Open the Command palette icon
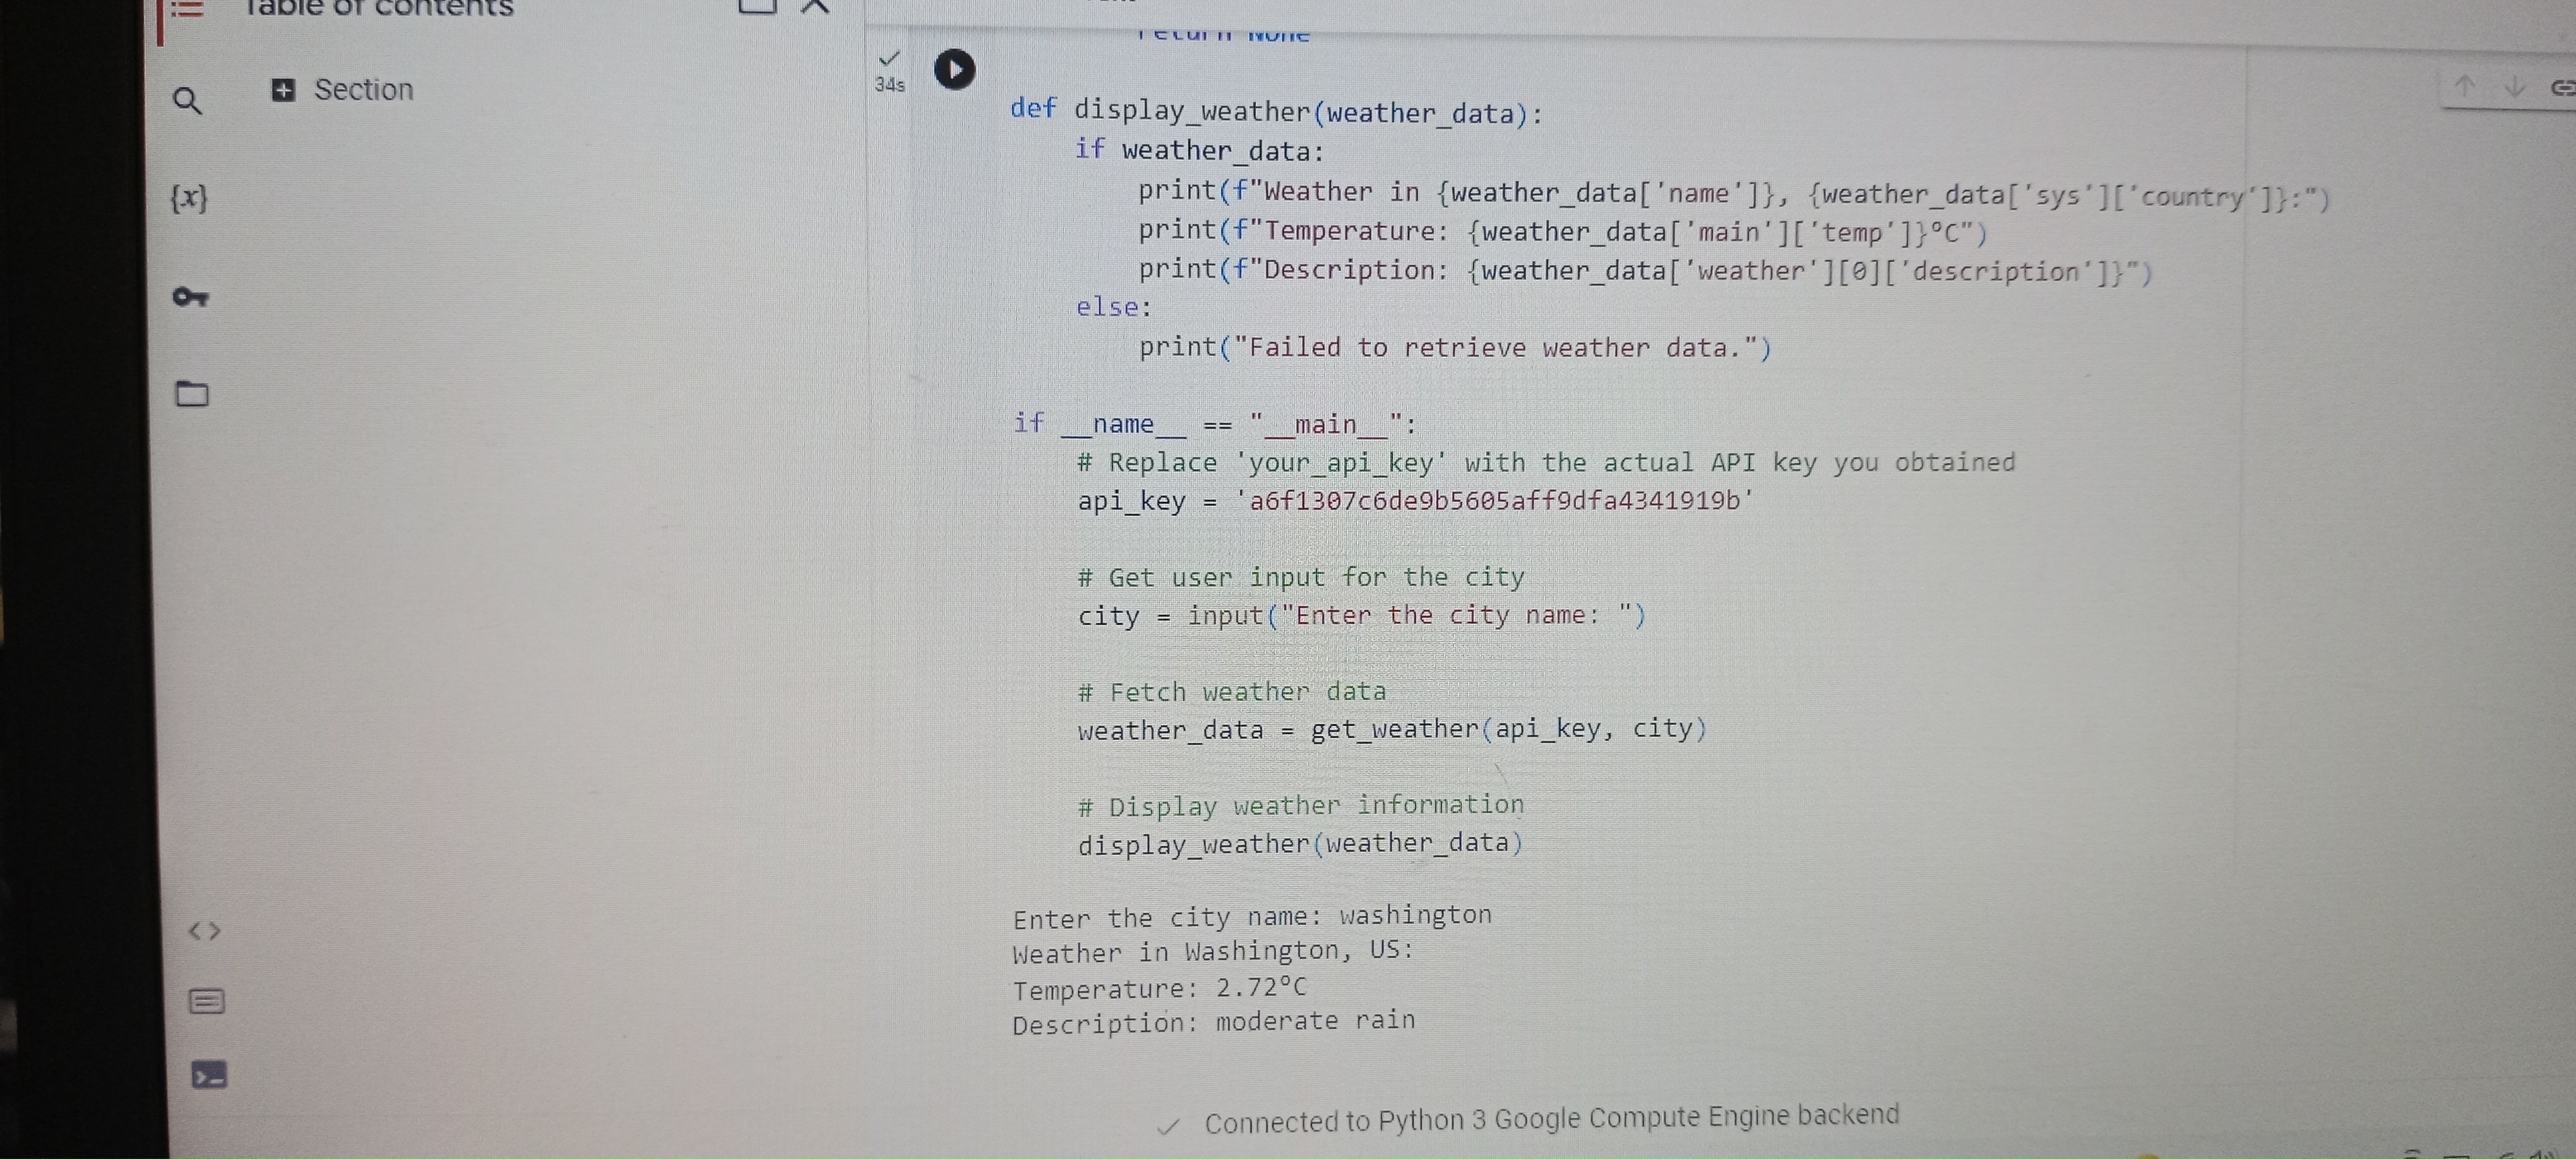2576x1159 pixels. click(207, 1001)
